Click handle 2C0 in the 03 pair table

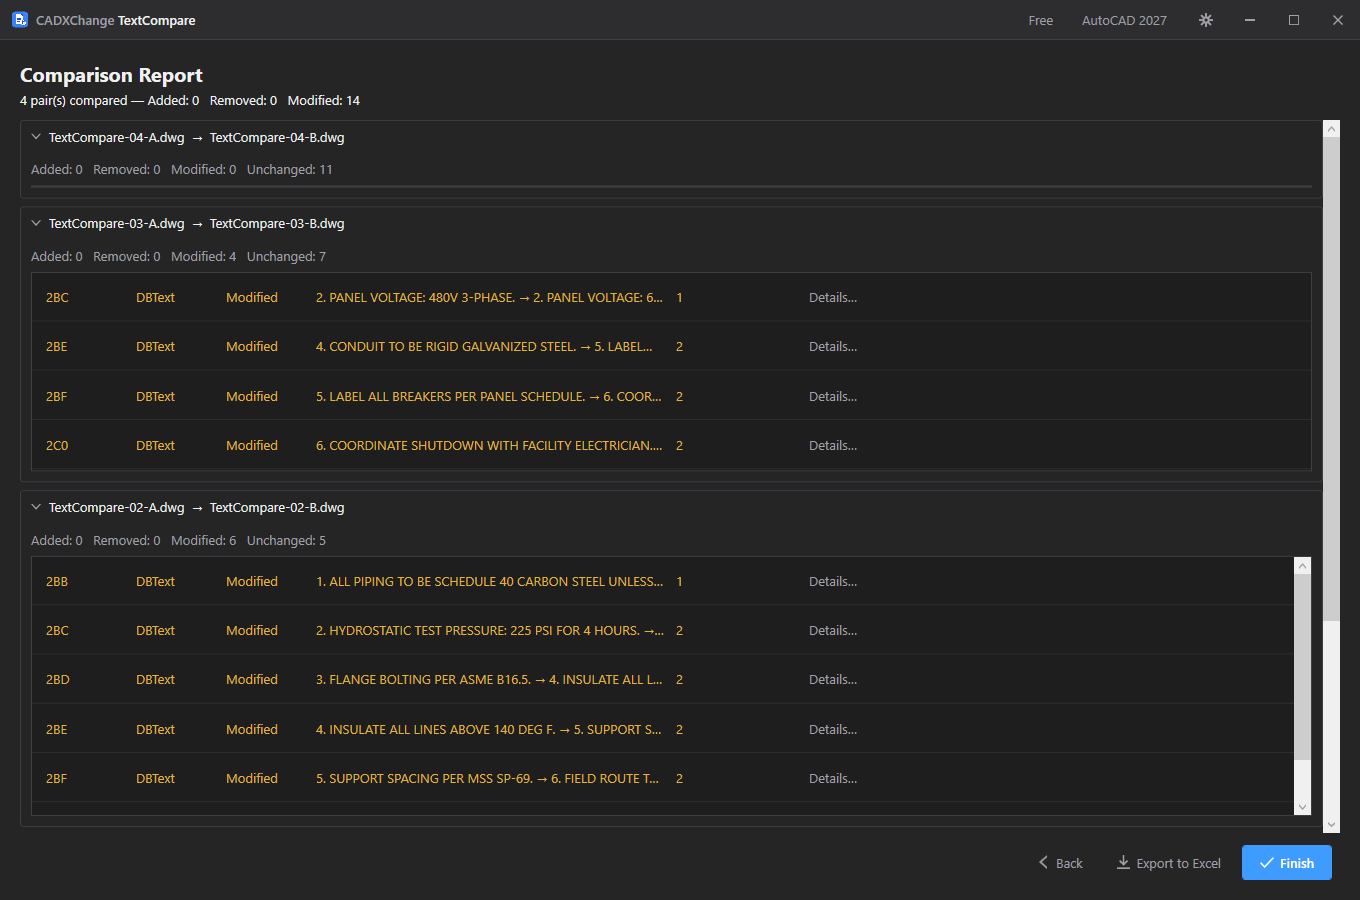(x=57, y=445)
